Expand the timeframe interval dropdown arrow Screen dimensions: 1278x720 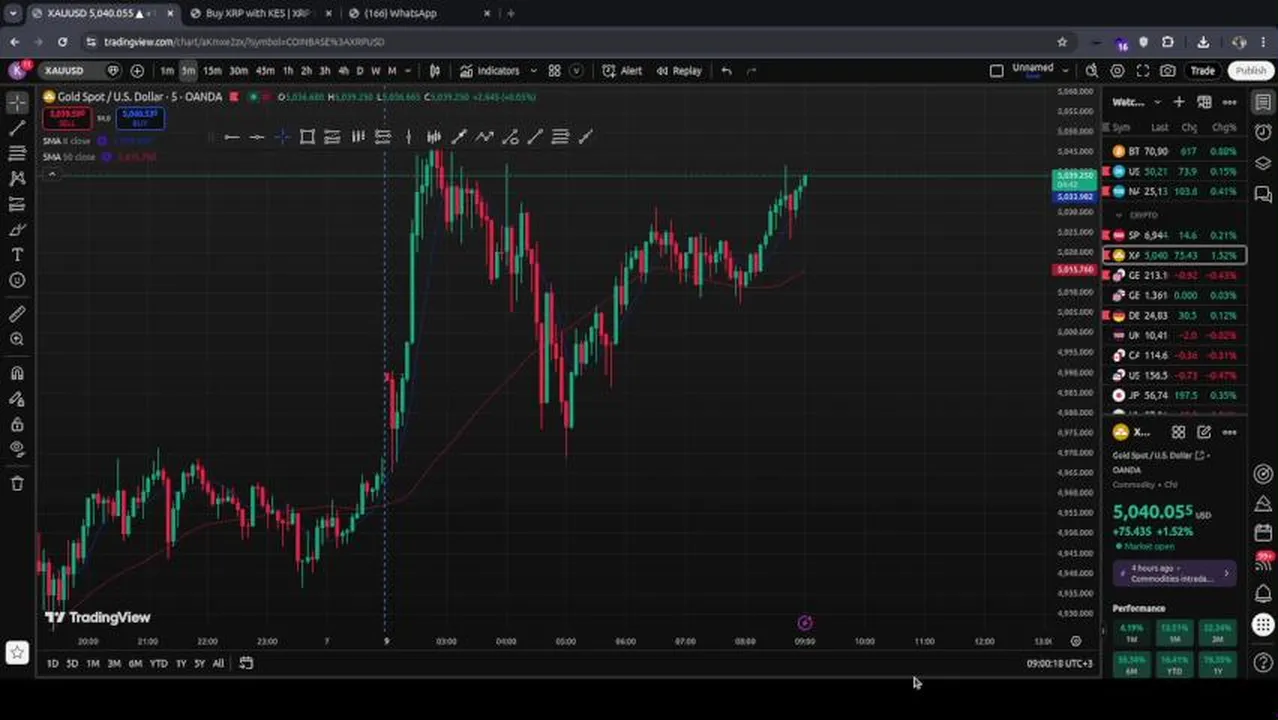tap(409, 71)
